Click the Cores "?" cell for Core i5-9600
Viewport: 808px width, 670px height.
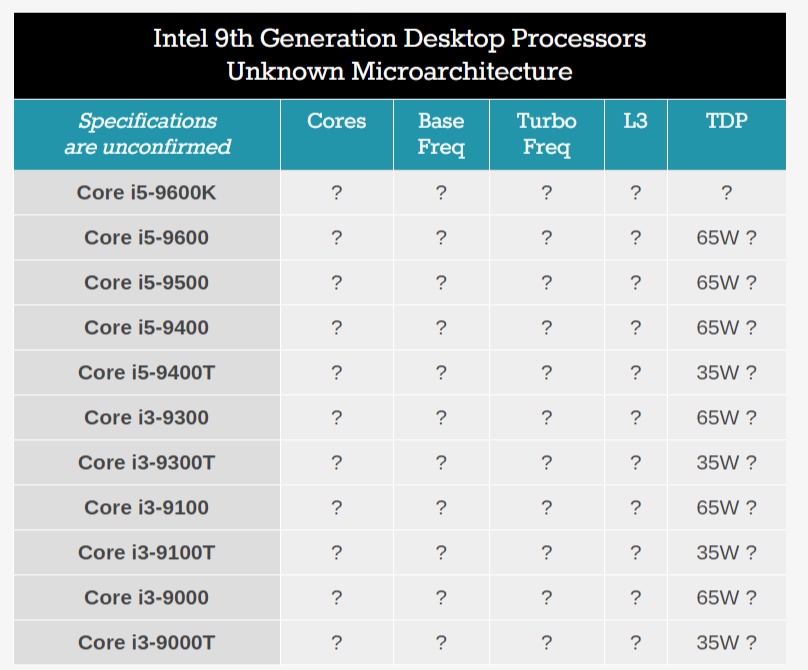tap(336, 238)
